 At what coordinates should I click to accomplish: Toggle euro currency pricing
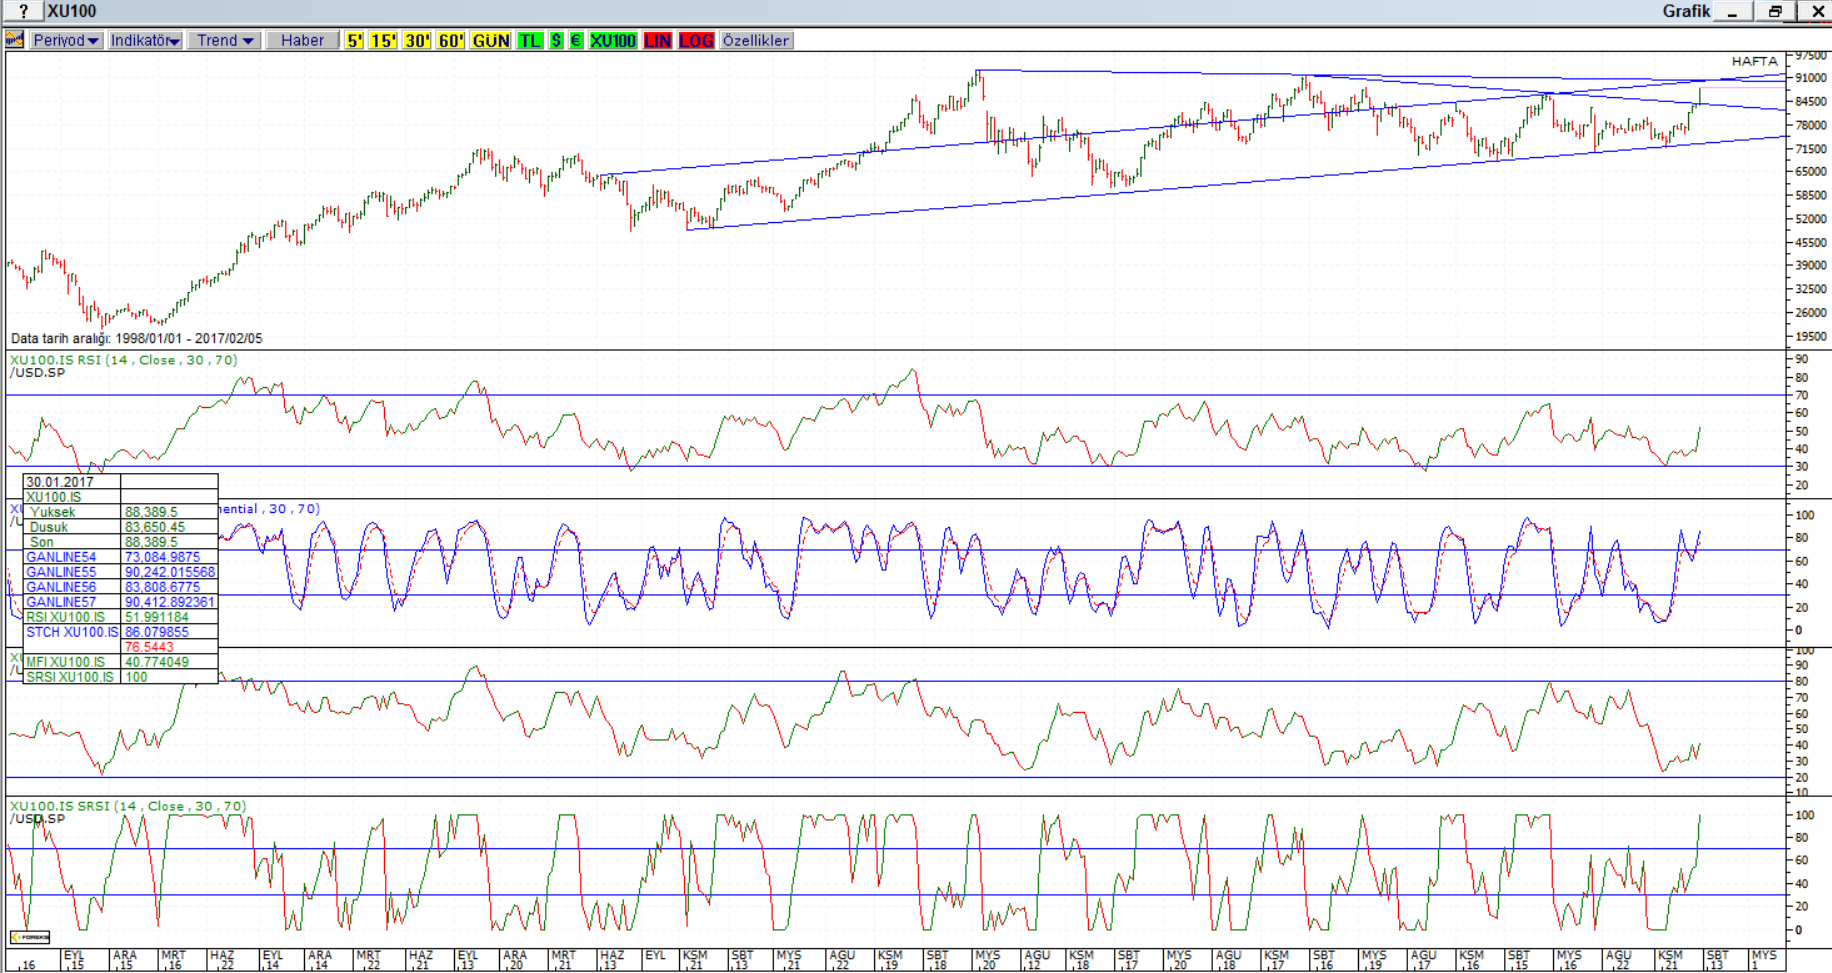(576, 41)
